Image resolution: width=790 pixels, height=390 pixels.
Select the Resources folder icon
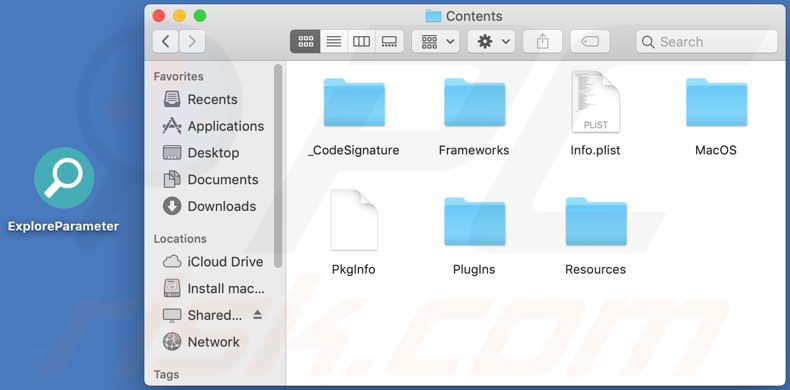pyautogui.click(x=596, y=222)
